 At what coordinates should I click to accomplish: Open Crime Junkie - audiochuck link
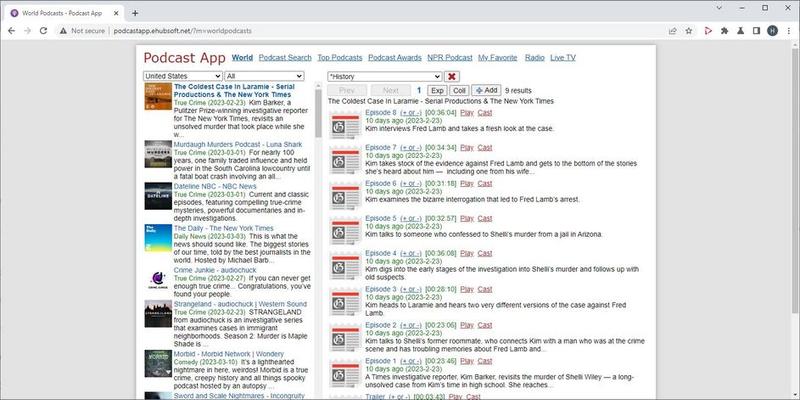click(215, 270)
